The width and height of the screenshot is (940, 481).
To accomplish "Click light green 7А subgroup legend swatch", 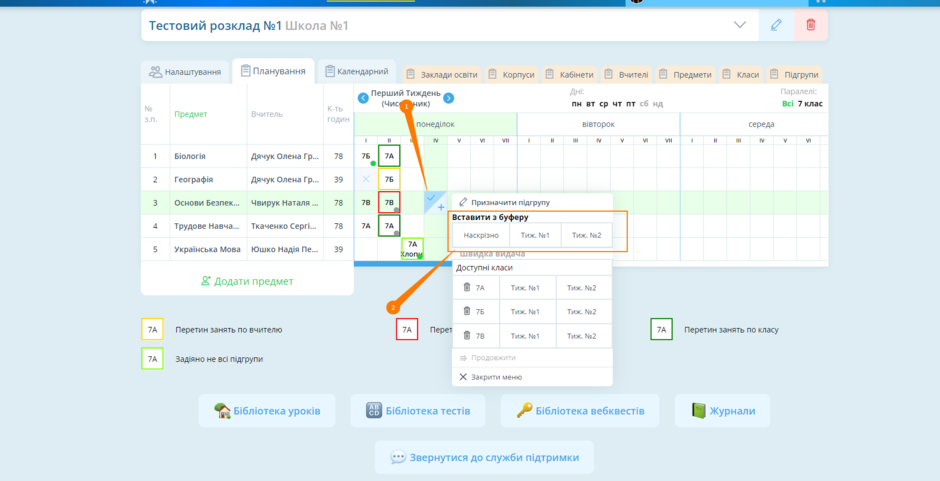I will coord(152,359).
